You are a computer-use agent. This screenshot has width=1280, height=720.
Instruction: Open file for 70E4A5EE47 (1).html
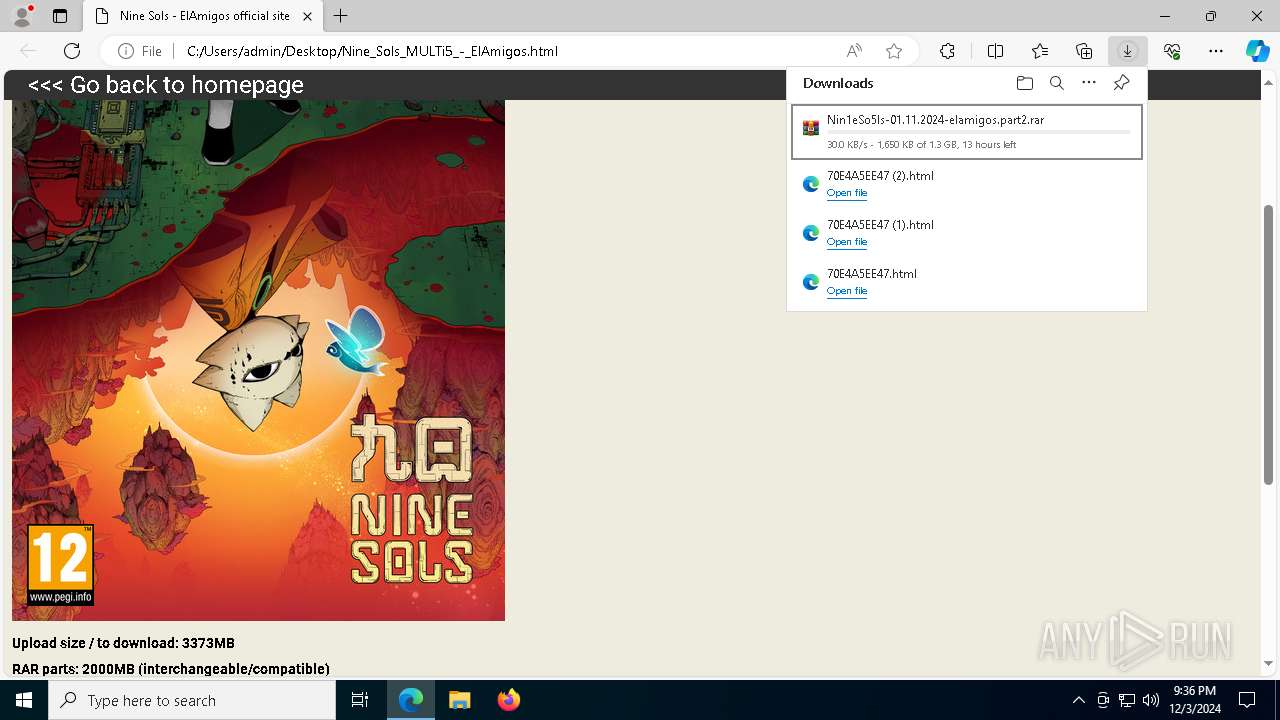(x=847, y=242)
